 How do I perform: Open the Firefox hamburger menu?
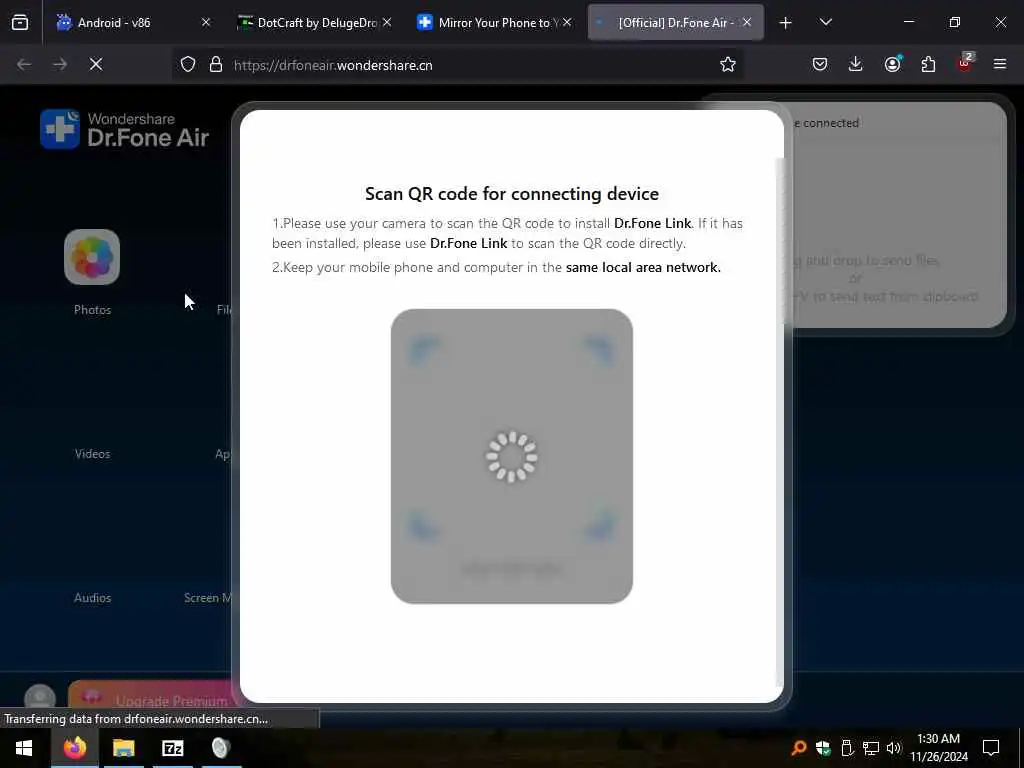tap(1000, 64)
